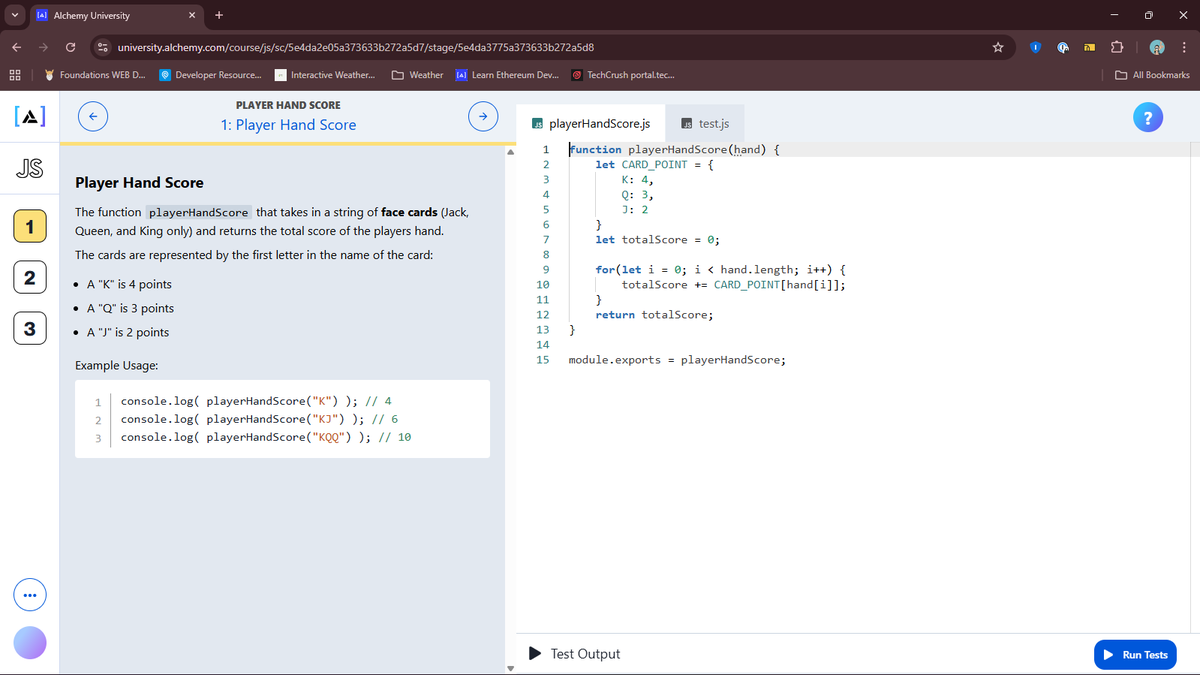Viewport: 1200px width, 675px height.
Task: Click the scroll down arrow of instructions panel
Action: tap(508, 668)
